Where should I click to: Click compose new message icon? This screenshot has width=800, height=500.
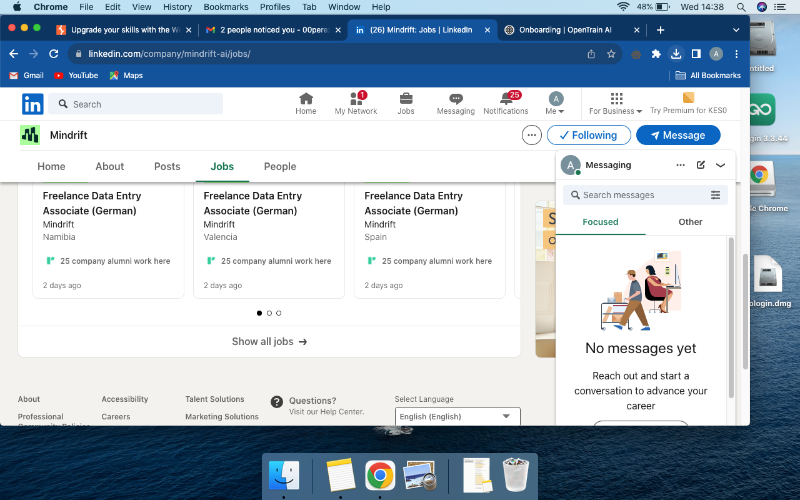pos(701,165)
